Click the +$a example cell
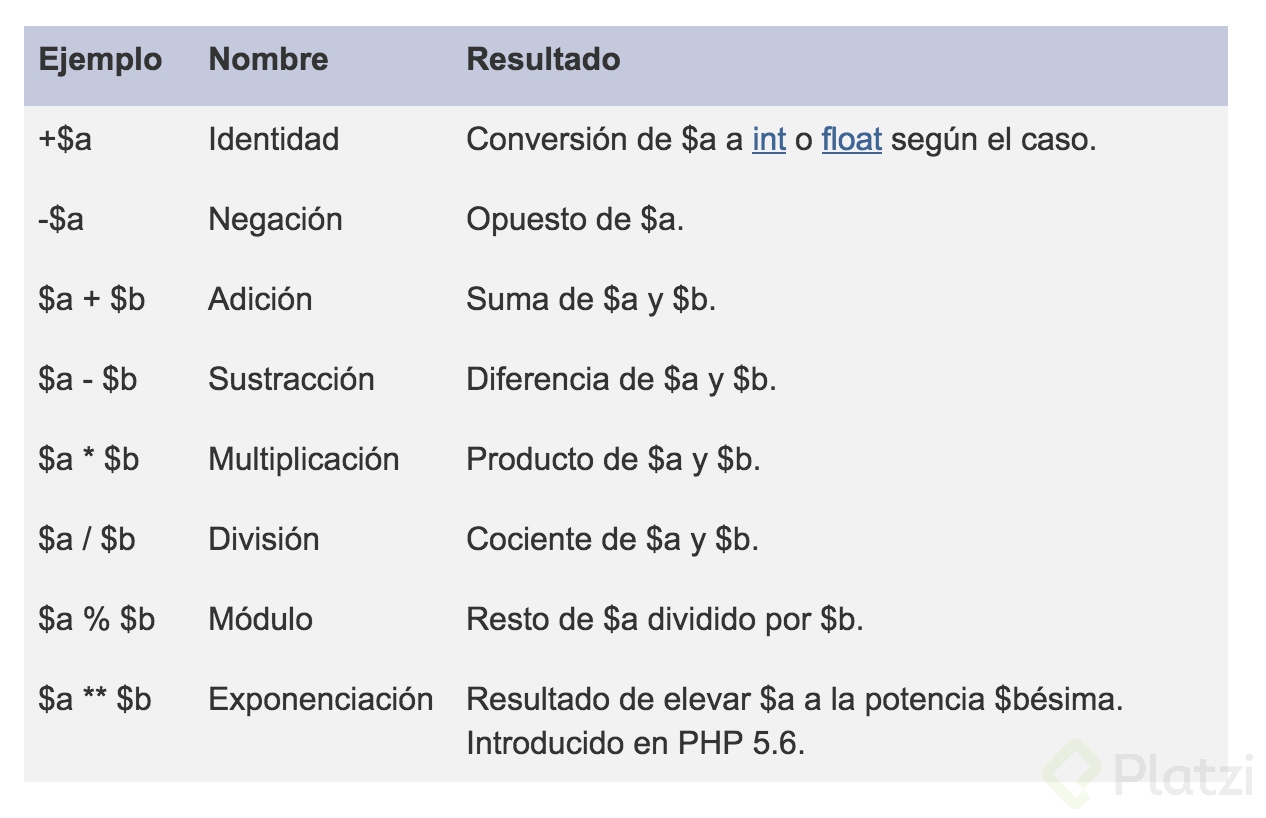Image resolution: width=1266 pixels, height=818 pixels. tap(65, 139)
